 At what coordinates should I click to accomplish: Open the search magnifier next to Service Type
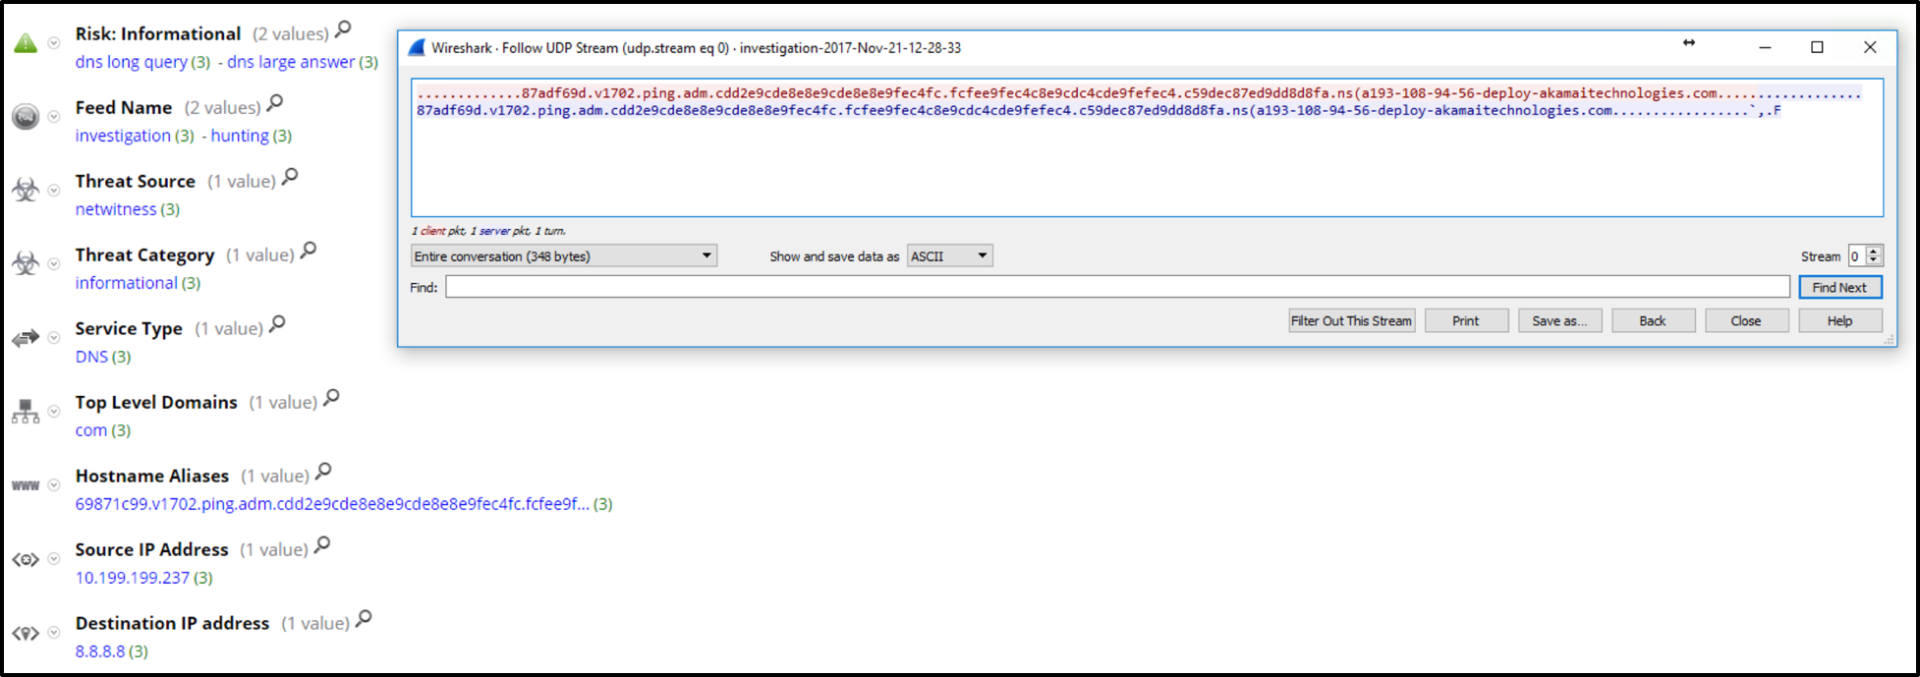pyautogui.click(x=277, y=324)
